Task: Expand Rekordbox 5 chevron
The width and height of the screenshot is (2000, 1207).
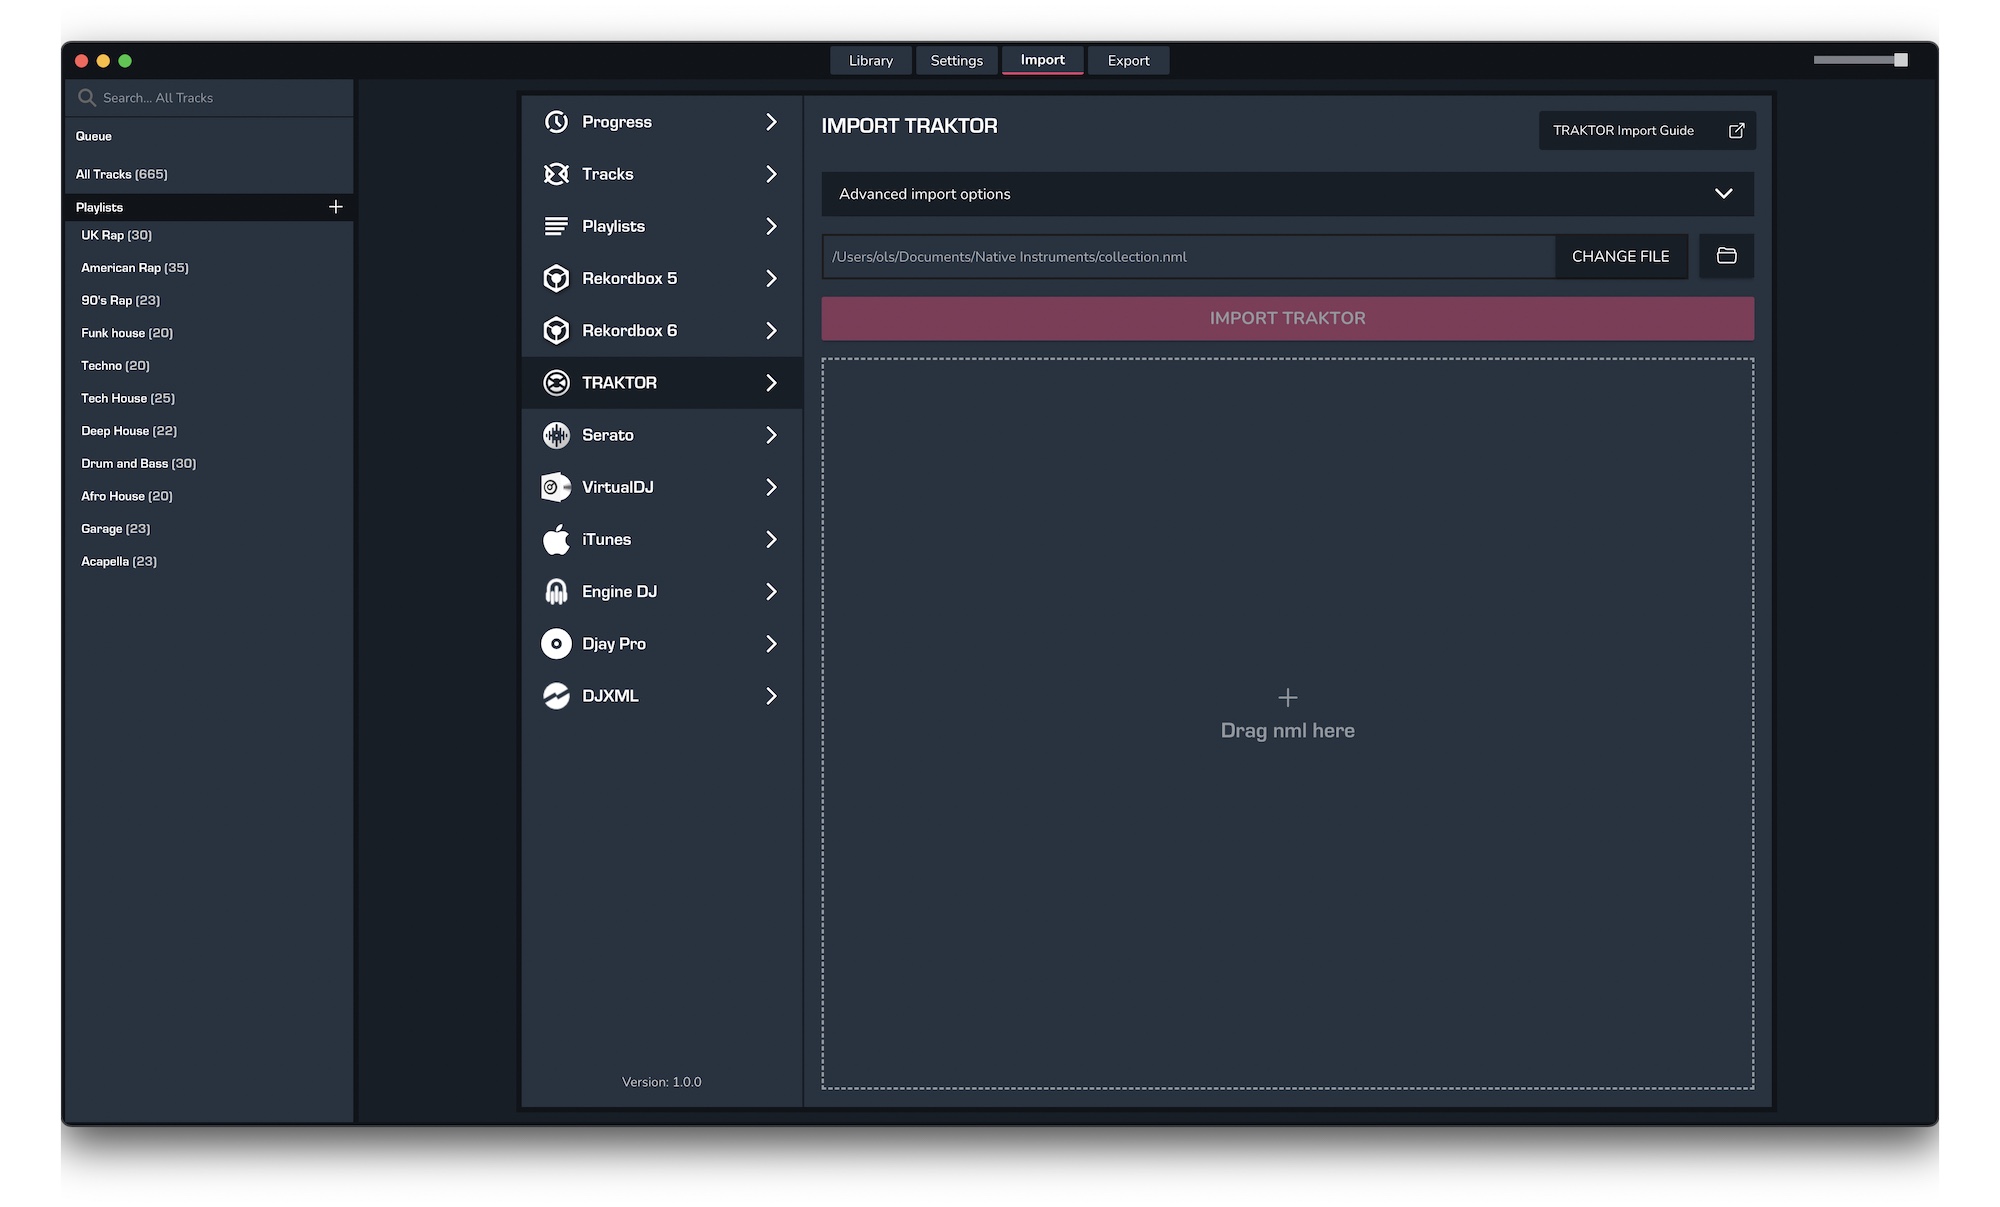Action: tap(771, 278)
